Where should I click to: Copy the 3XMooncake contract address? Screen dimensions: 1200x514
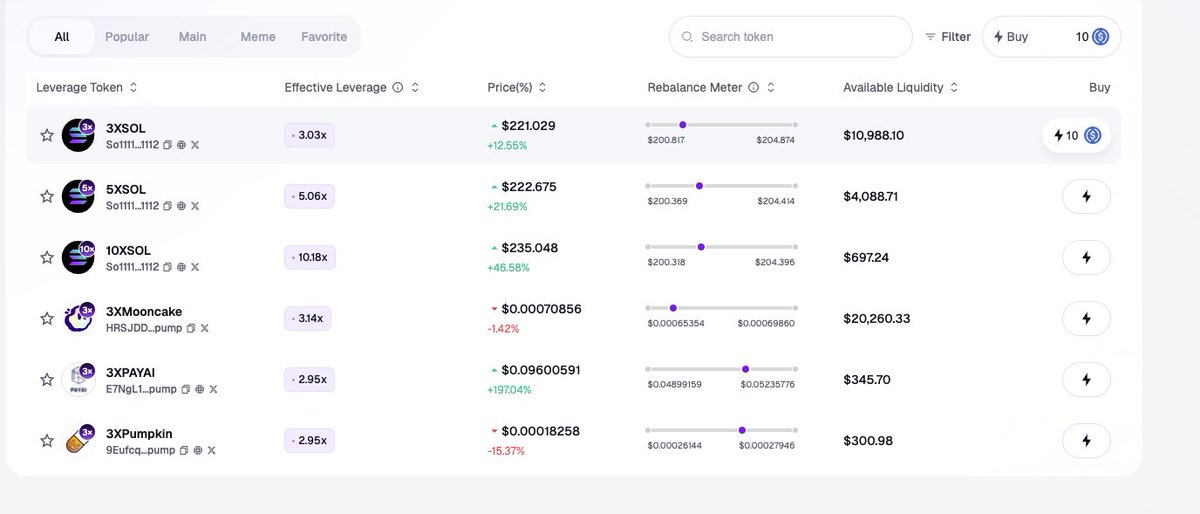(x=191, y=328)
